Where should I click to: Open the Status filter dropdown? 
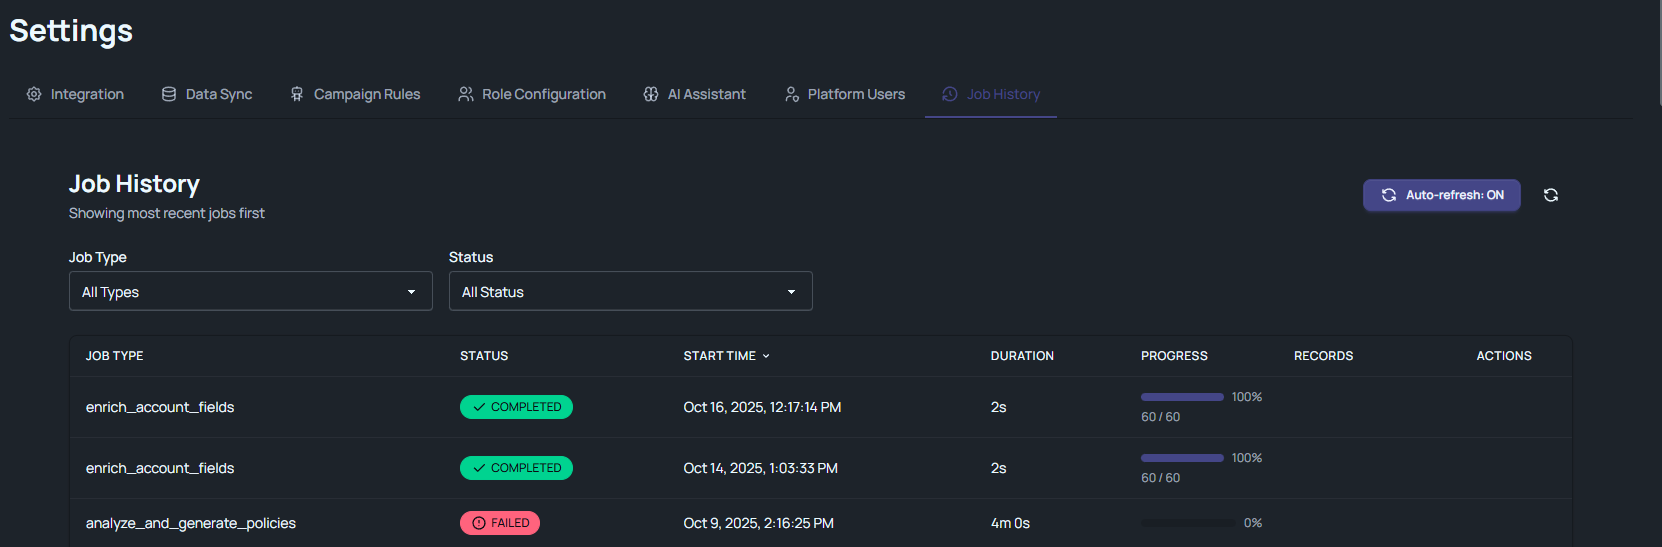pos(630,292)
